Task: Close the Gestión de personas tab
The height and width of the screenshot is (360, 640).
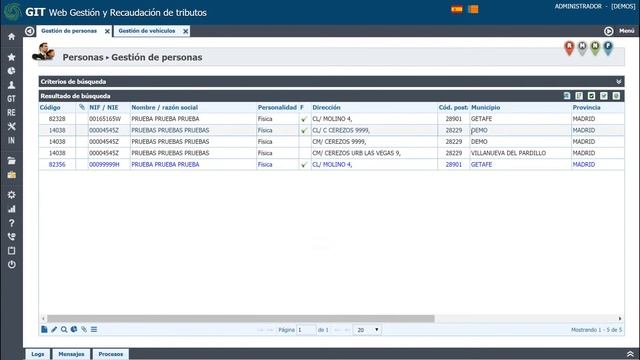Action: point(107,31)
